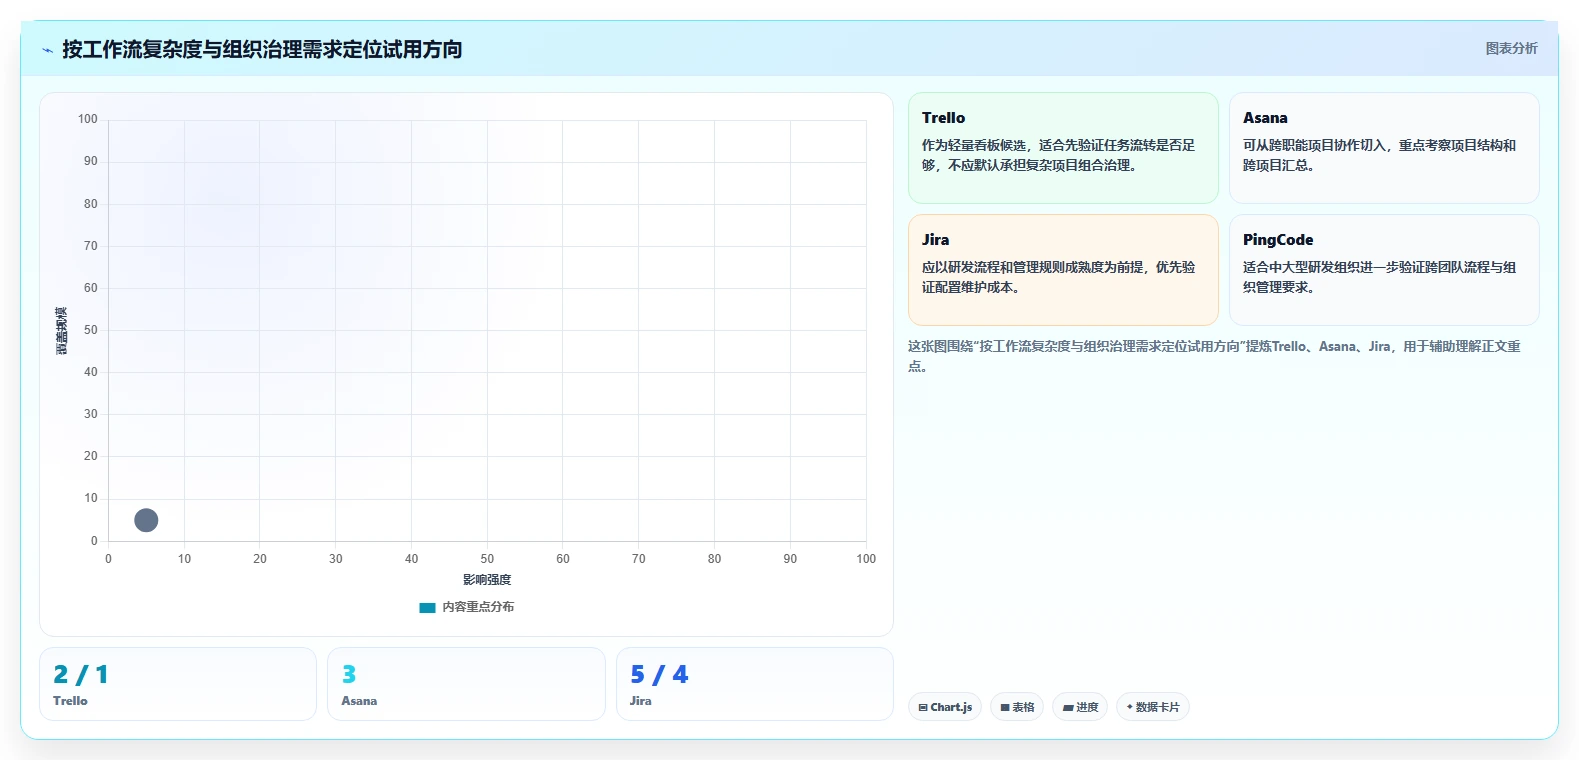Click the 影响强度 x-axis title
This screenshot has width=1579, height=760.
click(x=487, y=580)
